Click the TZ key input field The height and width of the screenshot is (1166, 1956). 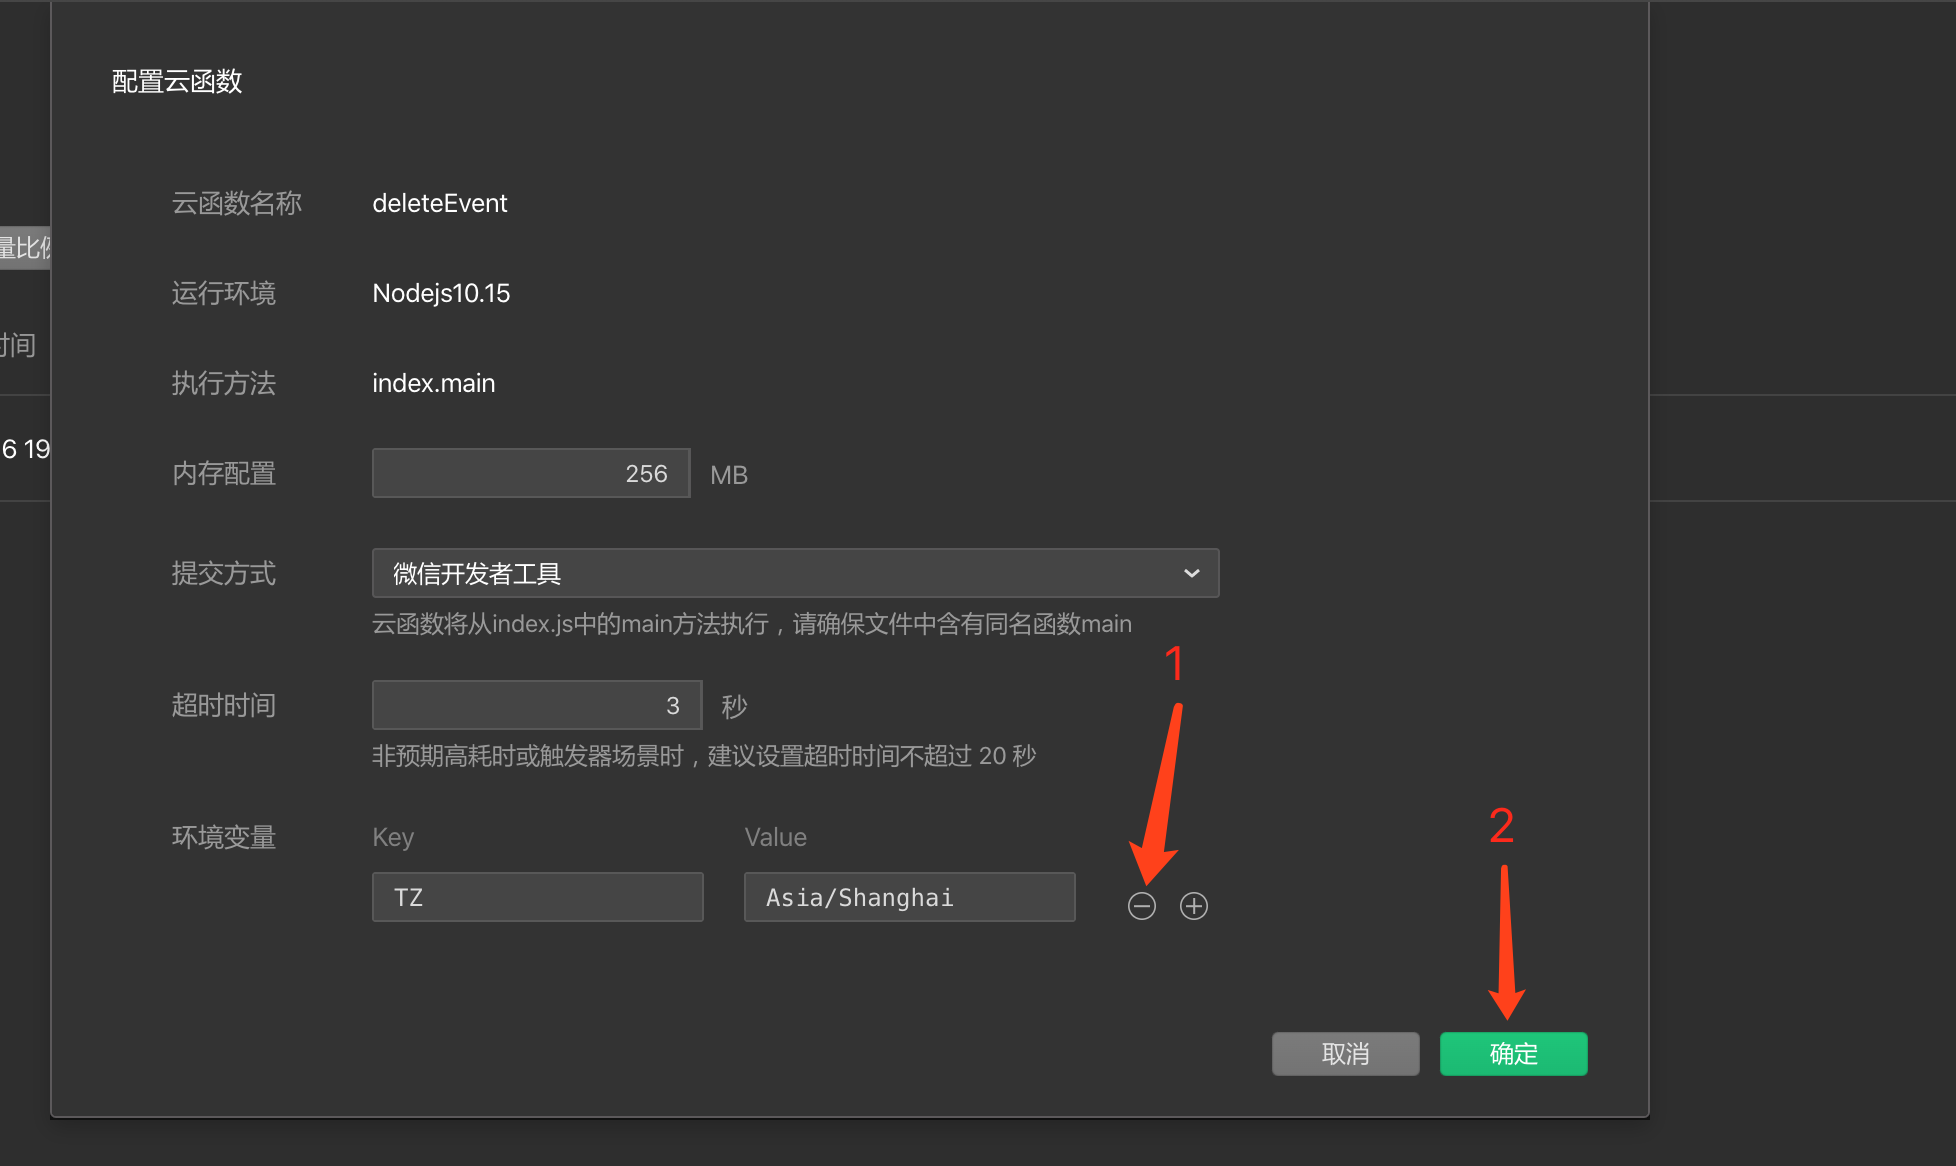[x=537, y=897]
